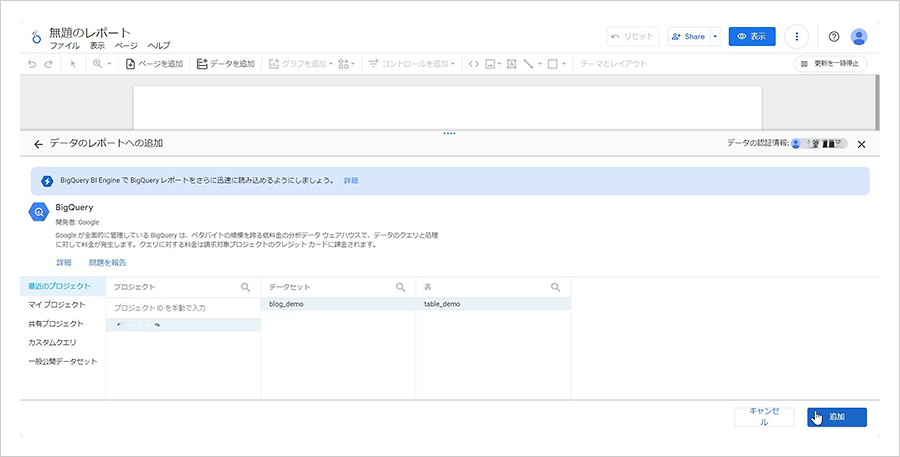The height and width of the screenshot is (457, 900).
Task: Select the pointer selection mode tool
Action: point(73,64)
